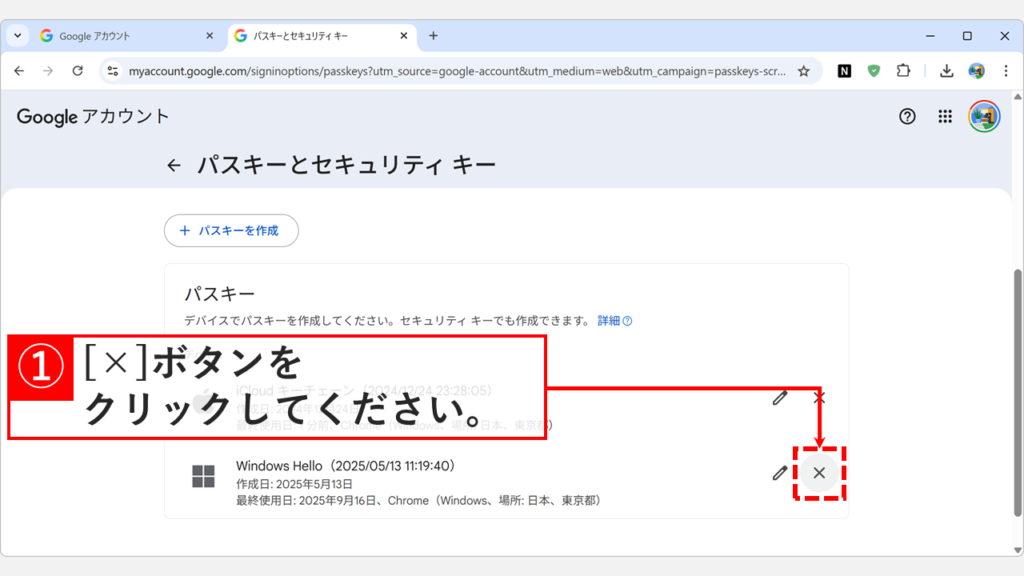Click the green shield extension icon
1024x576 pixels.
(874, 71)
